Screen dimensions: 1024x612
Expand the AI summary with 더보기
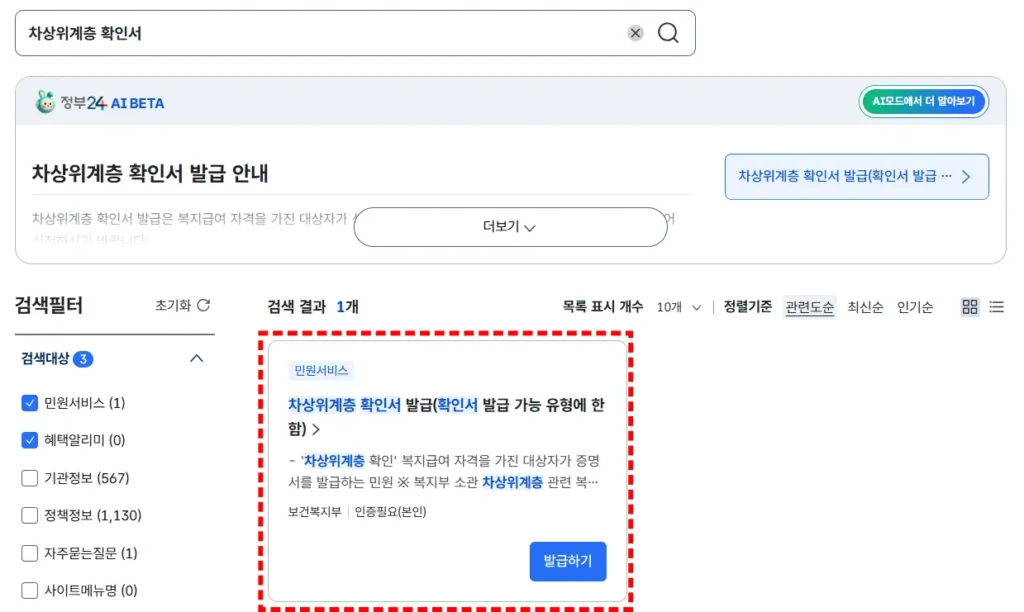510,227
